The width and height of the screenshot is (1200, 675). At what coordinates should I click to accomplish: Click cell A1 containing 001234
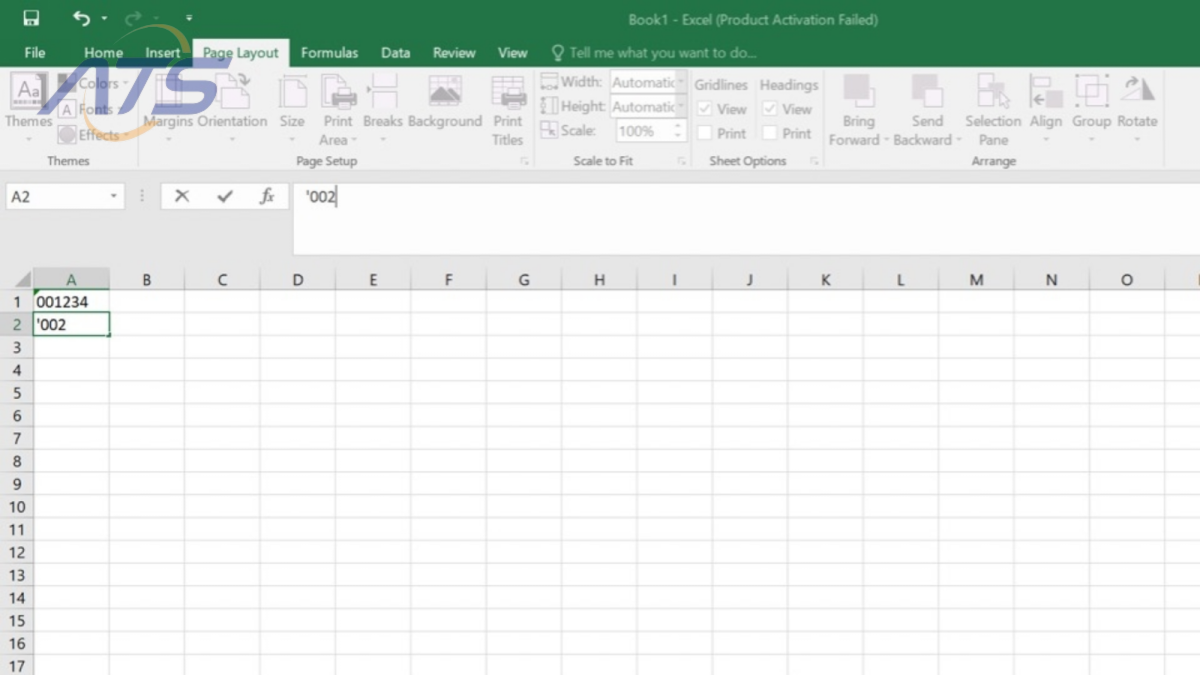[71, 301]
